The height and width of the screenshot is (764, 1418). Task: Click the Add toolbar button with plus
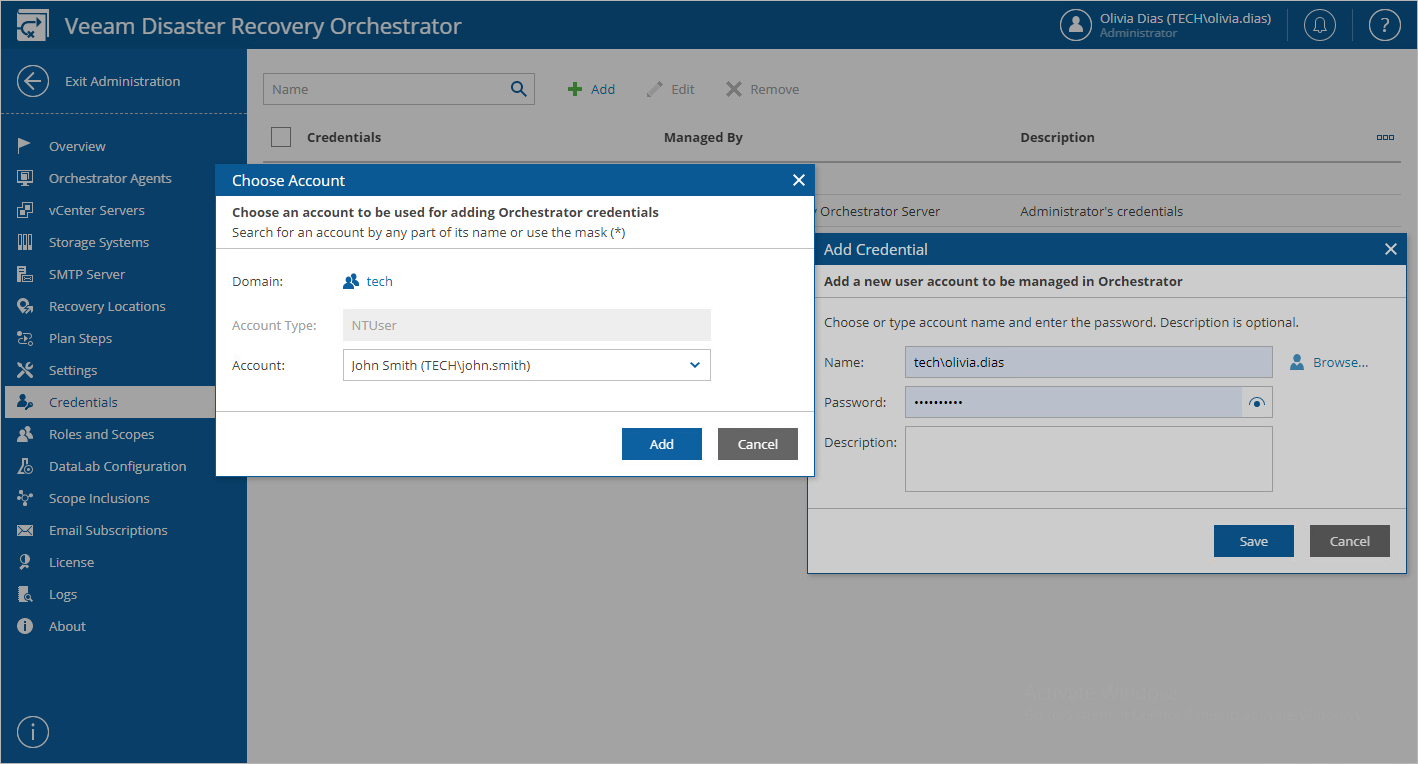(x=591, y=89)
